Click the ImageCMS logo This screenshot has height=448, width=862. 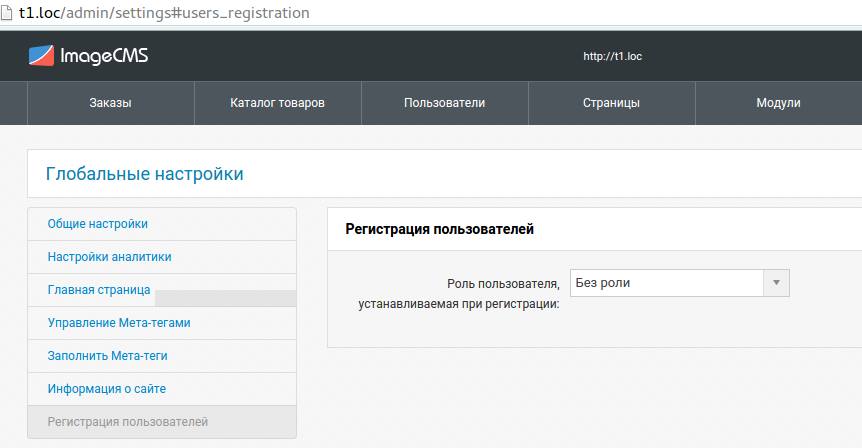coord(89,56)
